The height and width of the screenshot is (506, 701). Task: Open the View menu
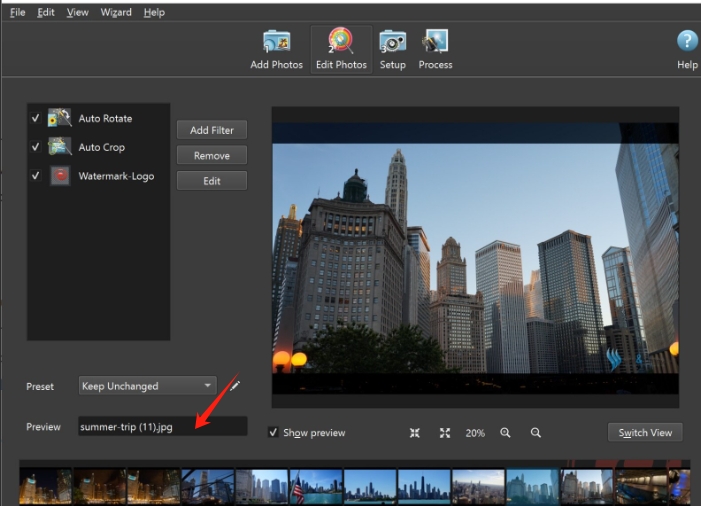click(77, 13)
